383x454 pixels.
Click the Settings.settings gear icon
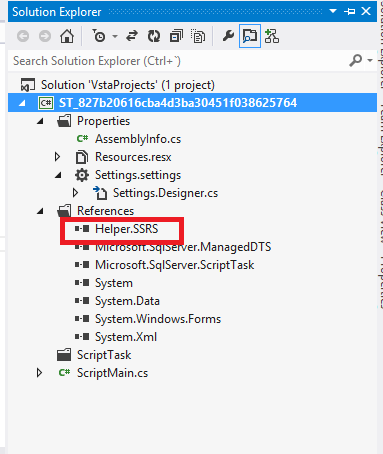click(x=82, y=175)
